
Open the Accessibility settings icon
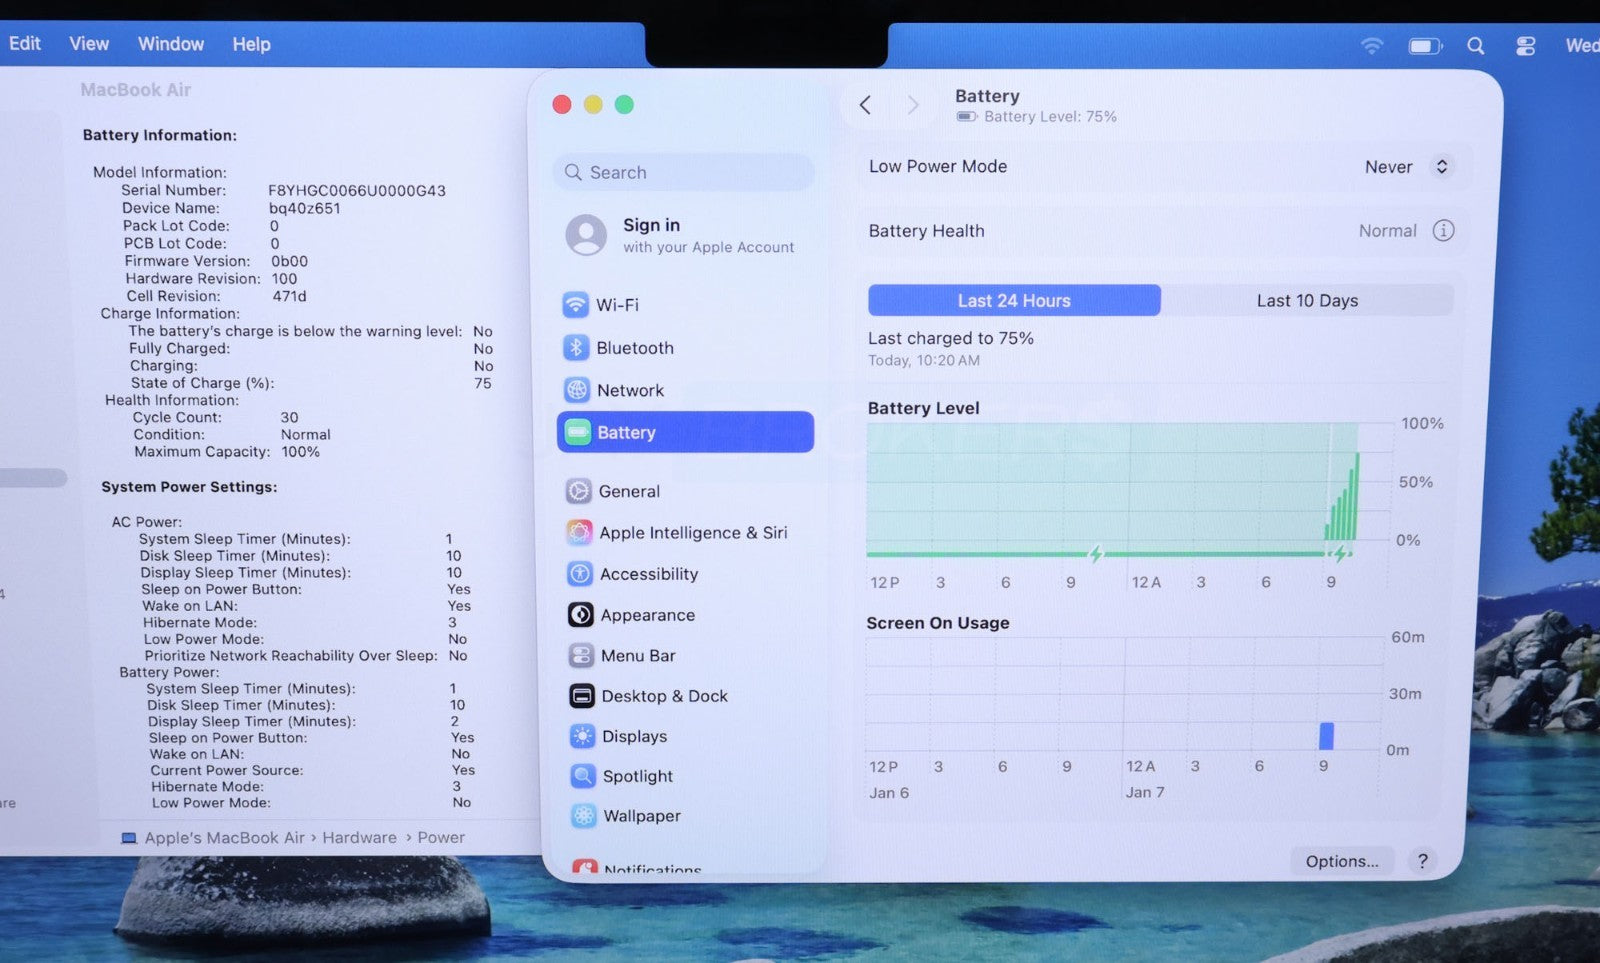pos(579,573)
